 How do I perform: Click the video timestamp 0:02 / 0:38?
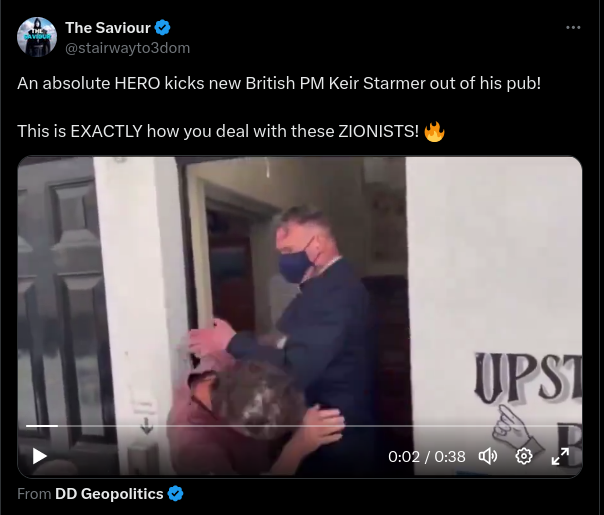click(x=427, y=457)
